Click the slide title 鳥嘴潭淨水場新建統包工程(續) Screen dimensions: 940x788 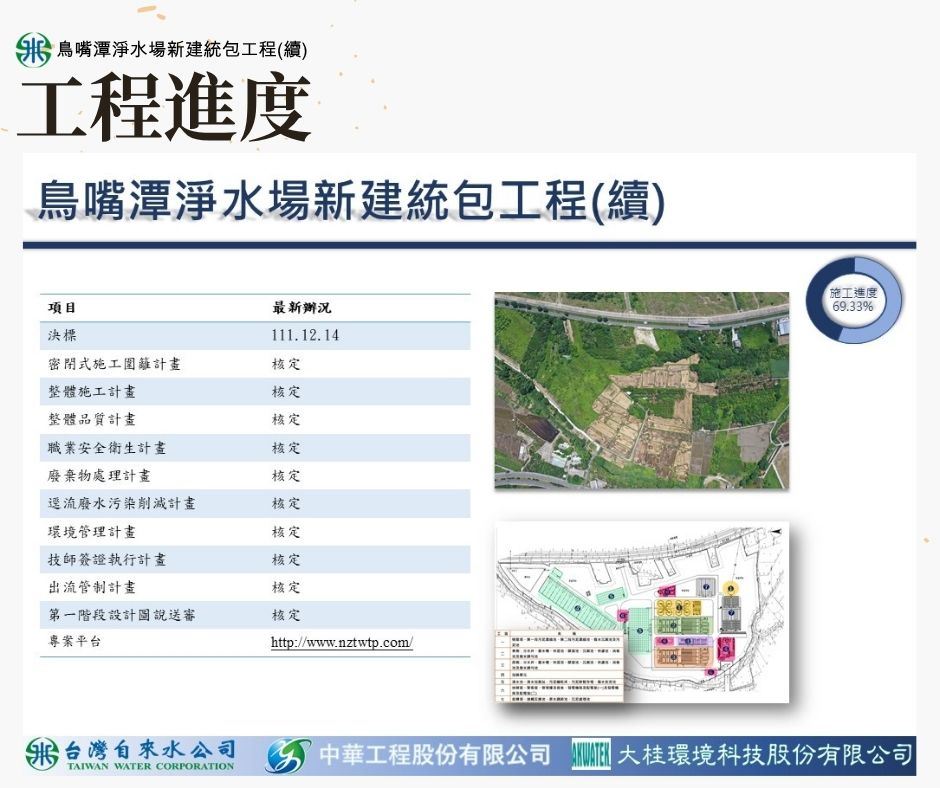coord(350,201)
